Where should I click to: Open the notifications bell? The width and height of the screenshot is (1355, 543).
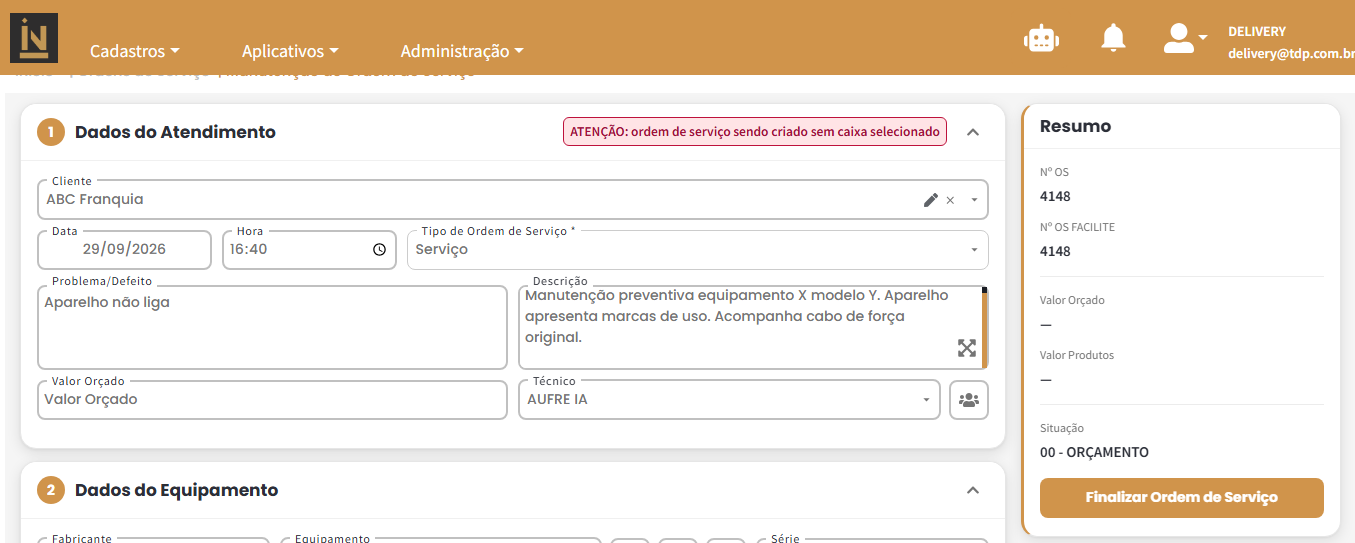click(x=1113, y=38)
